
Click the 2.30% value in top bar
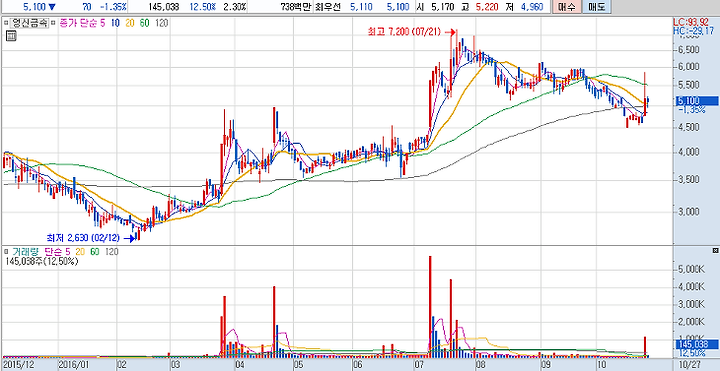[x=236, y=7]
